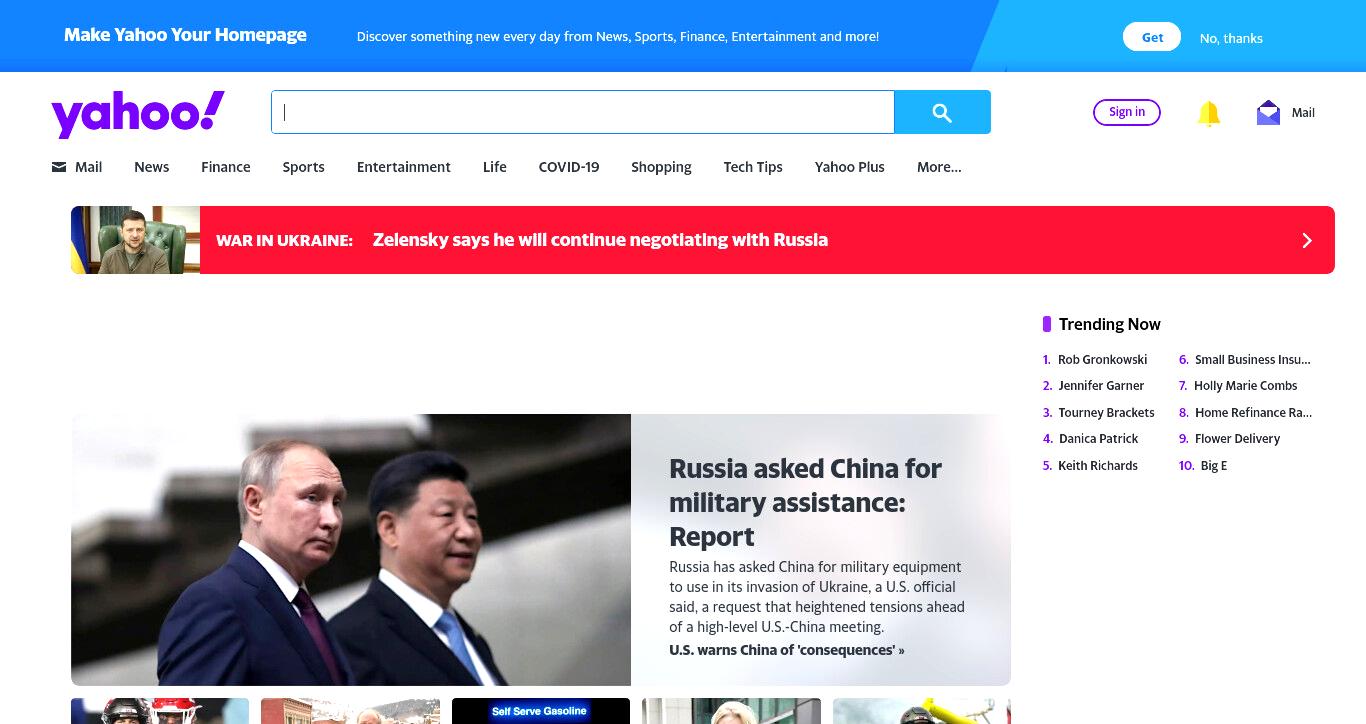
Task: Click the Get button in homepage banner
Action: [x=1152, y=37]
